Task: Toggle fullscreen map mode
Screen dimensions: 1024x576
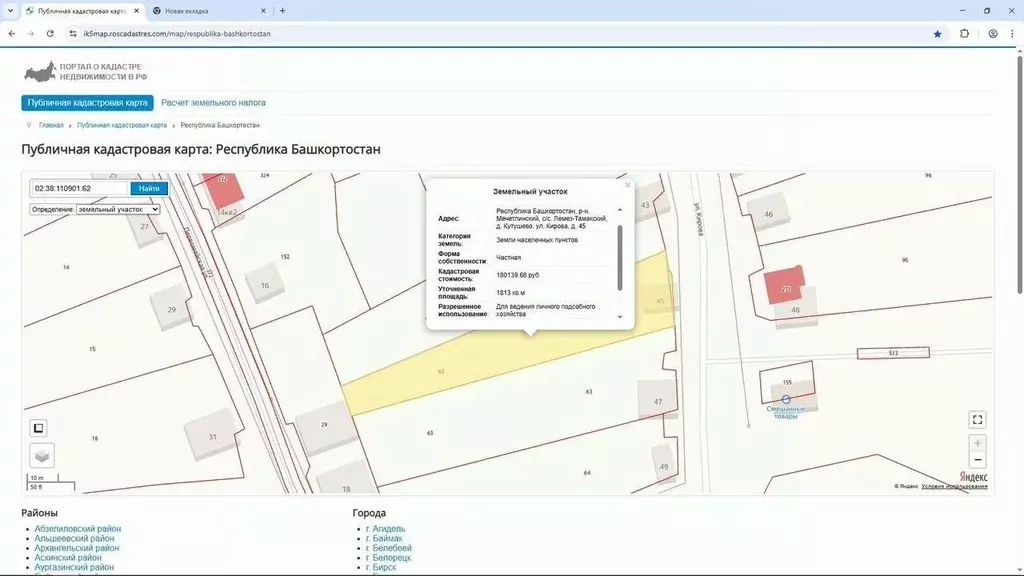Action: (978, 420)
